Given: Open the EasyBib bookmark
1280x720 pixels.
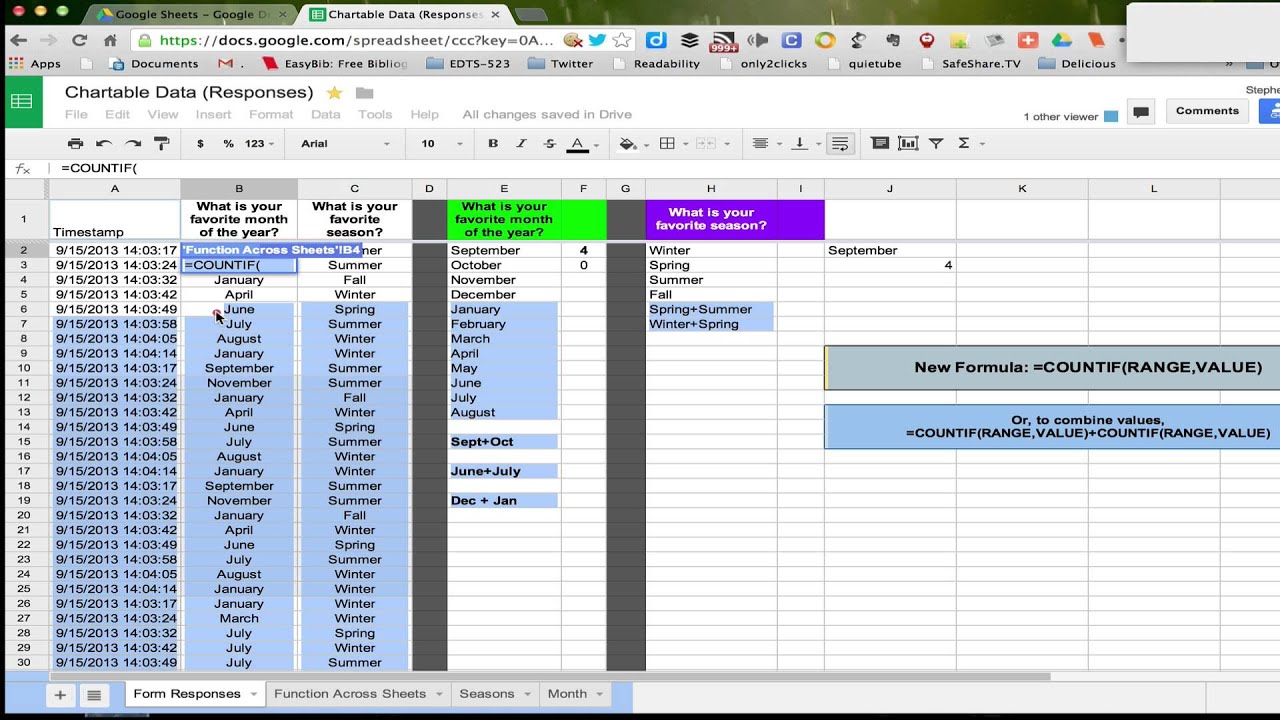Looking at the screenshot, I should [334, 63].
